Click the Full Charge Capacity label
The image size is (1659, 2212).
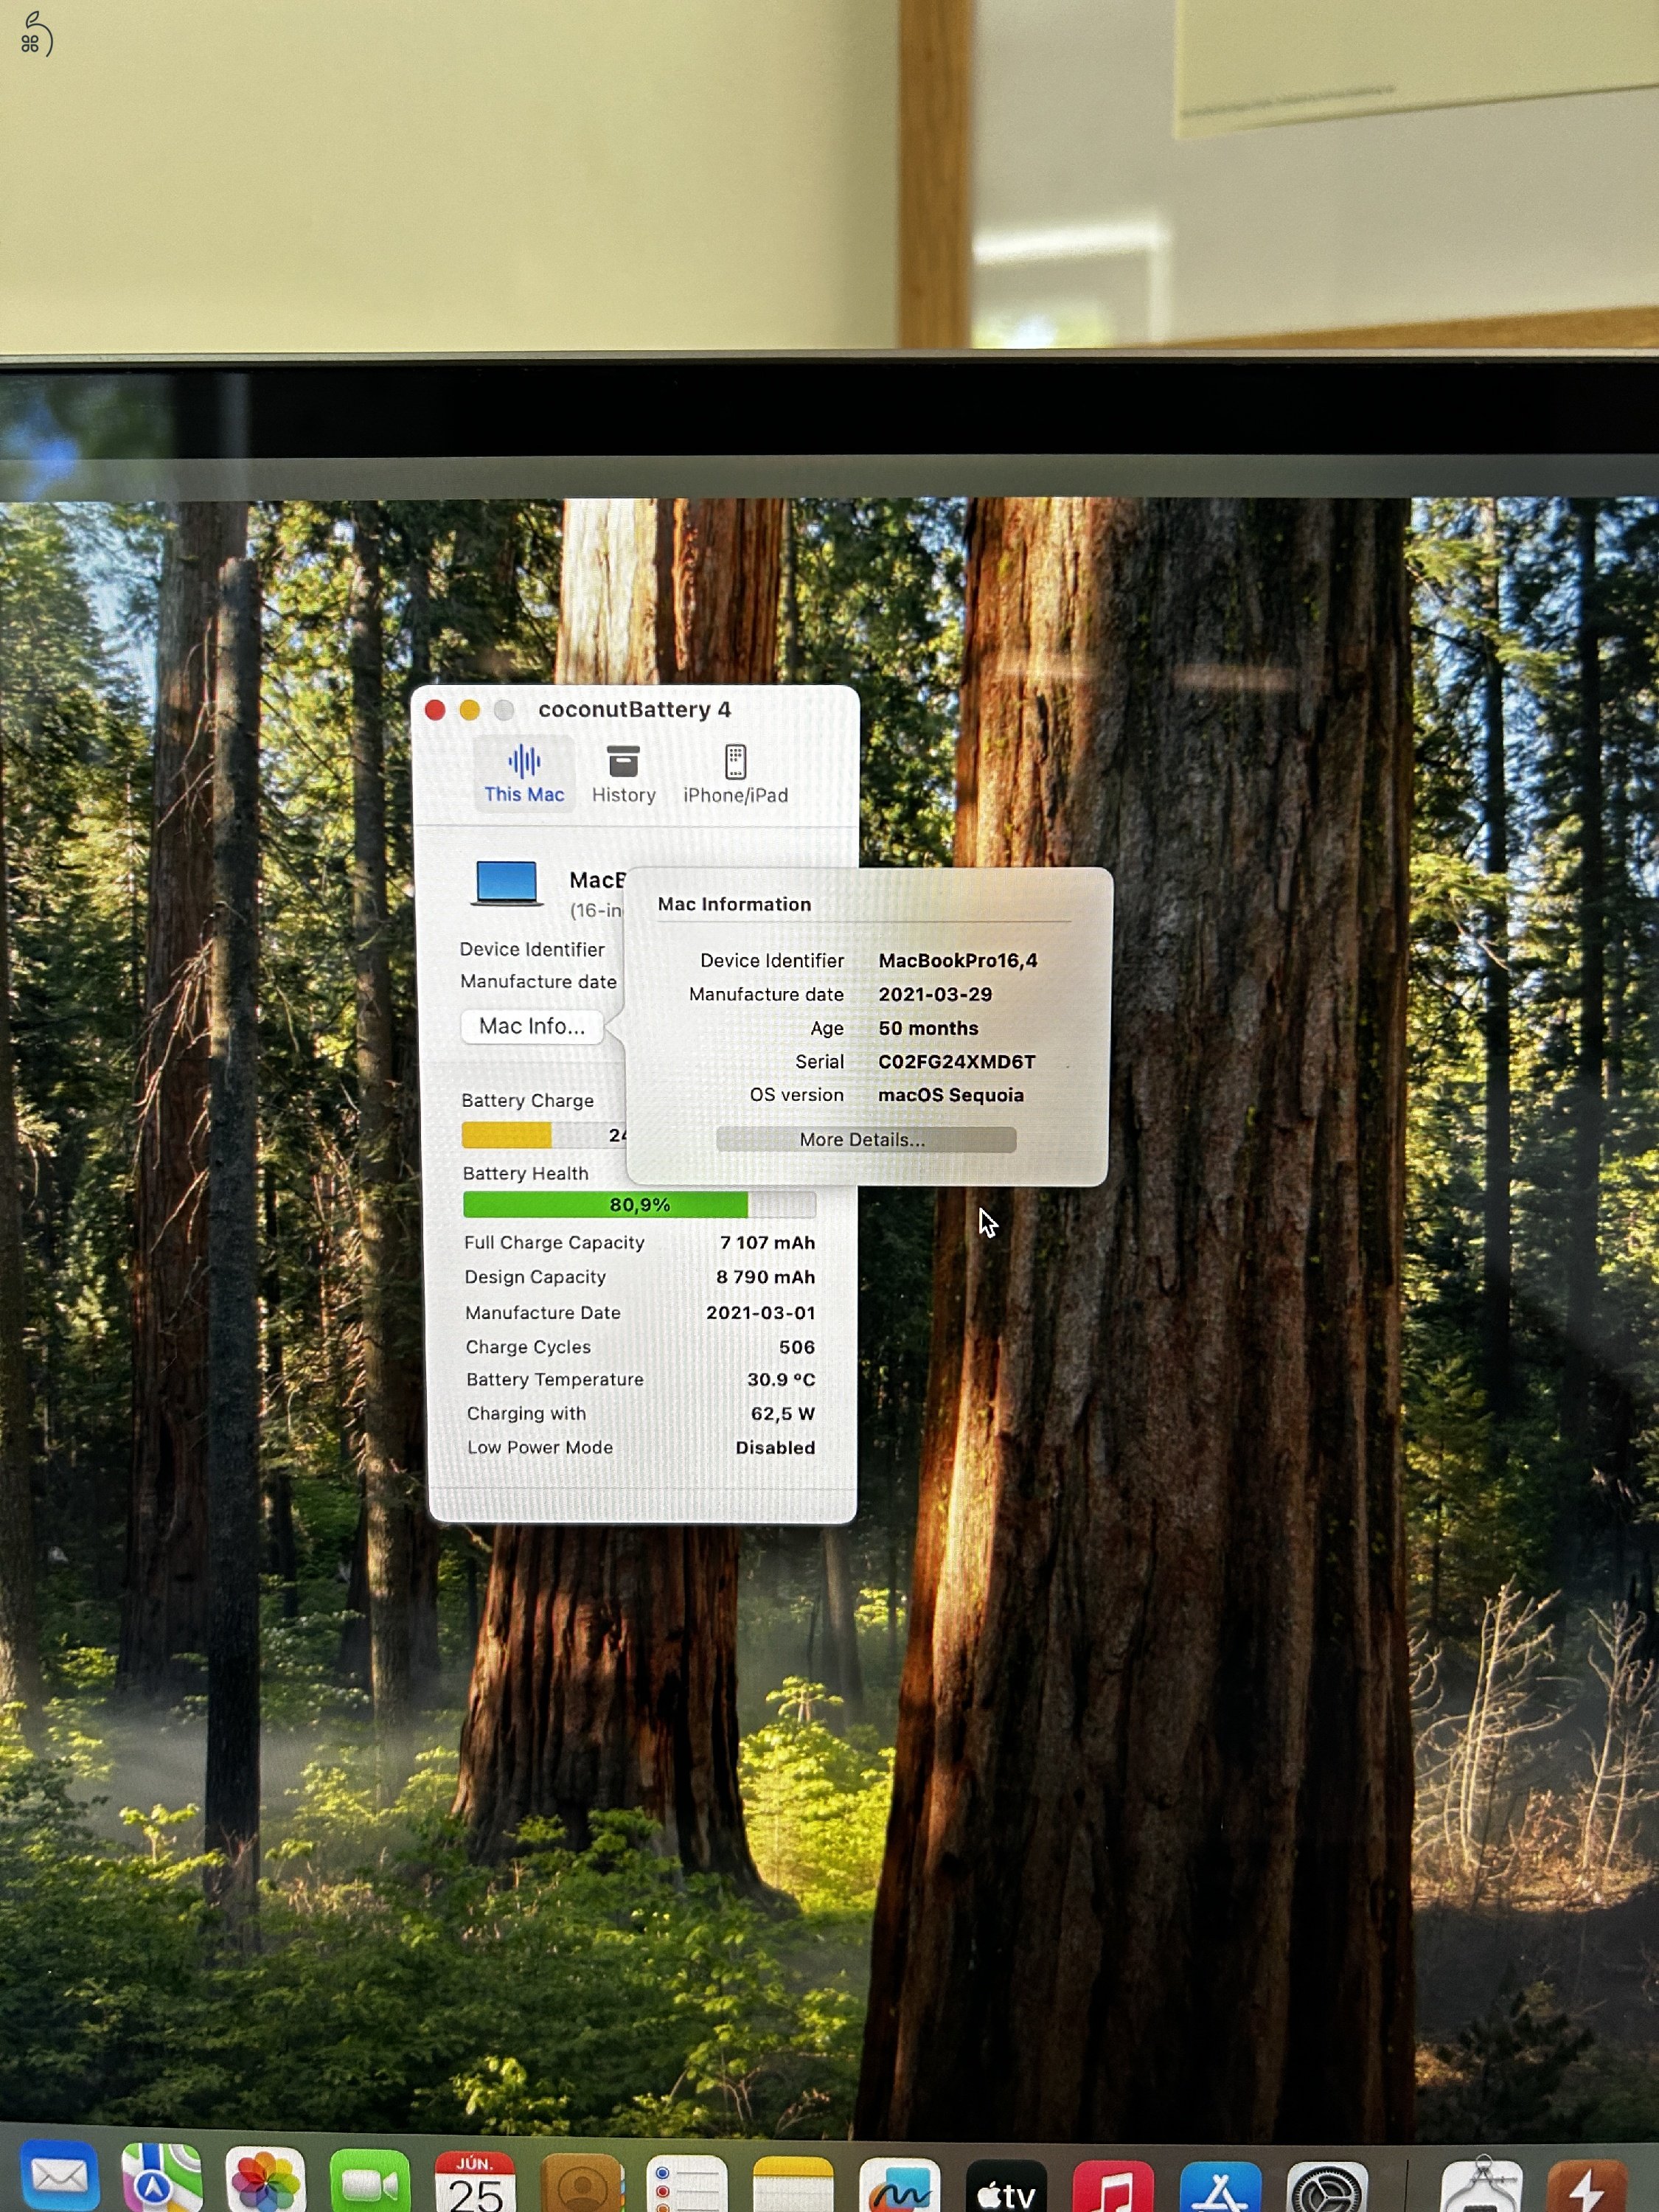coord(554,1242)
